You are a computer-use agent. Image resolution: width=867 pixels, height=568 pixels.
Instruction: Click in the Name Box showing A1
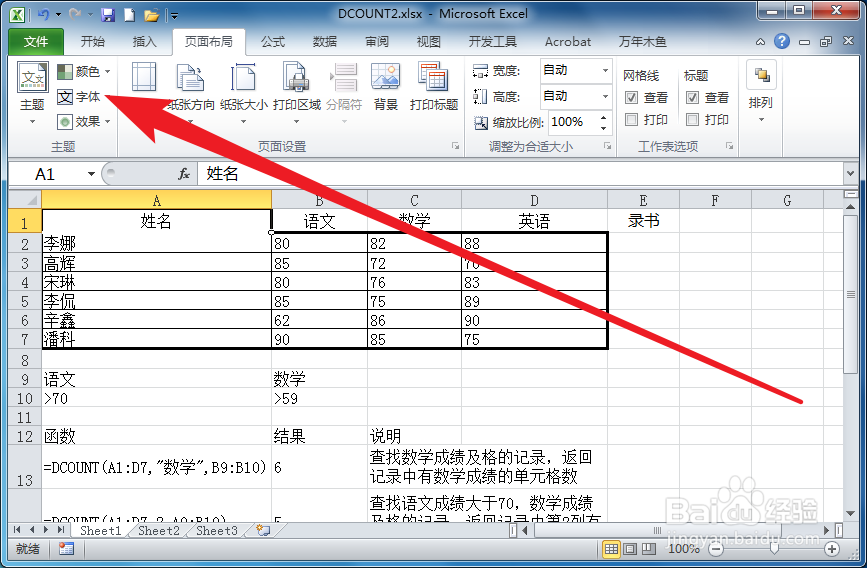tap(47, 174)
